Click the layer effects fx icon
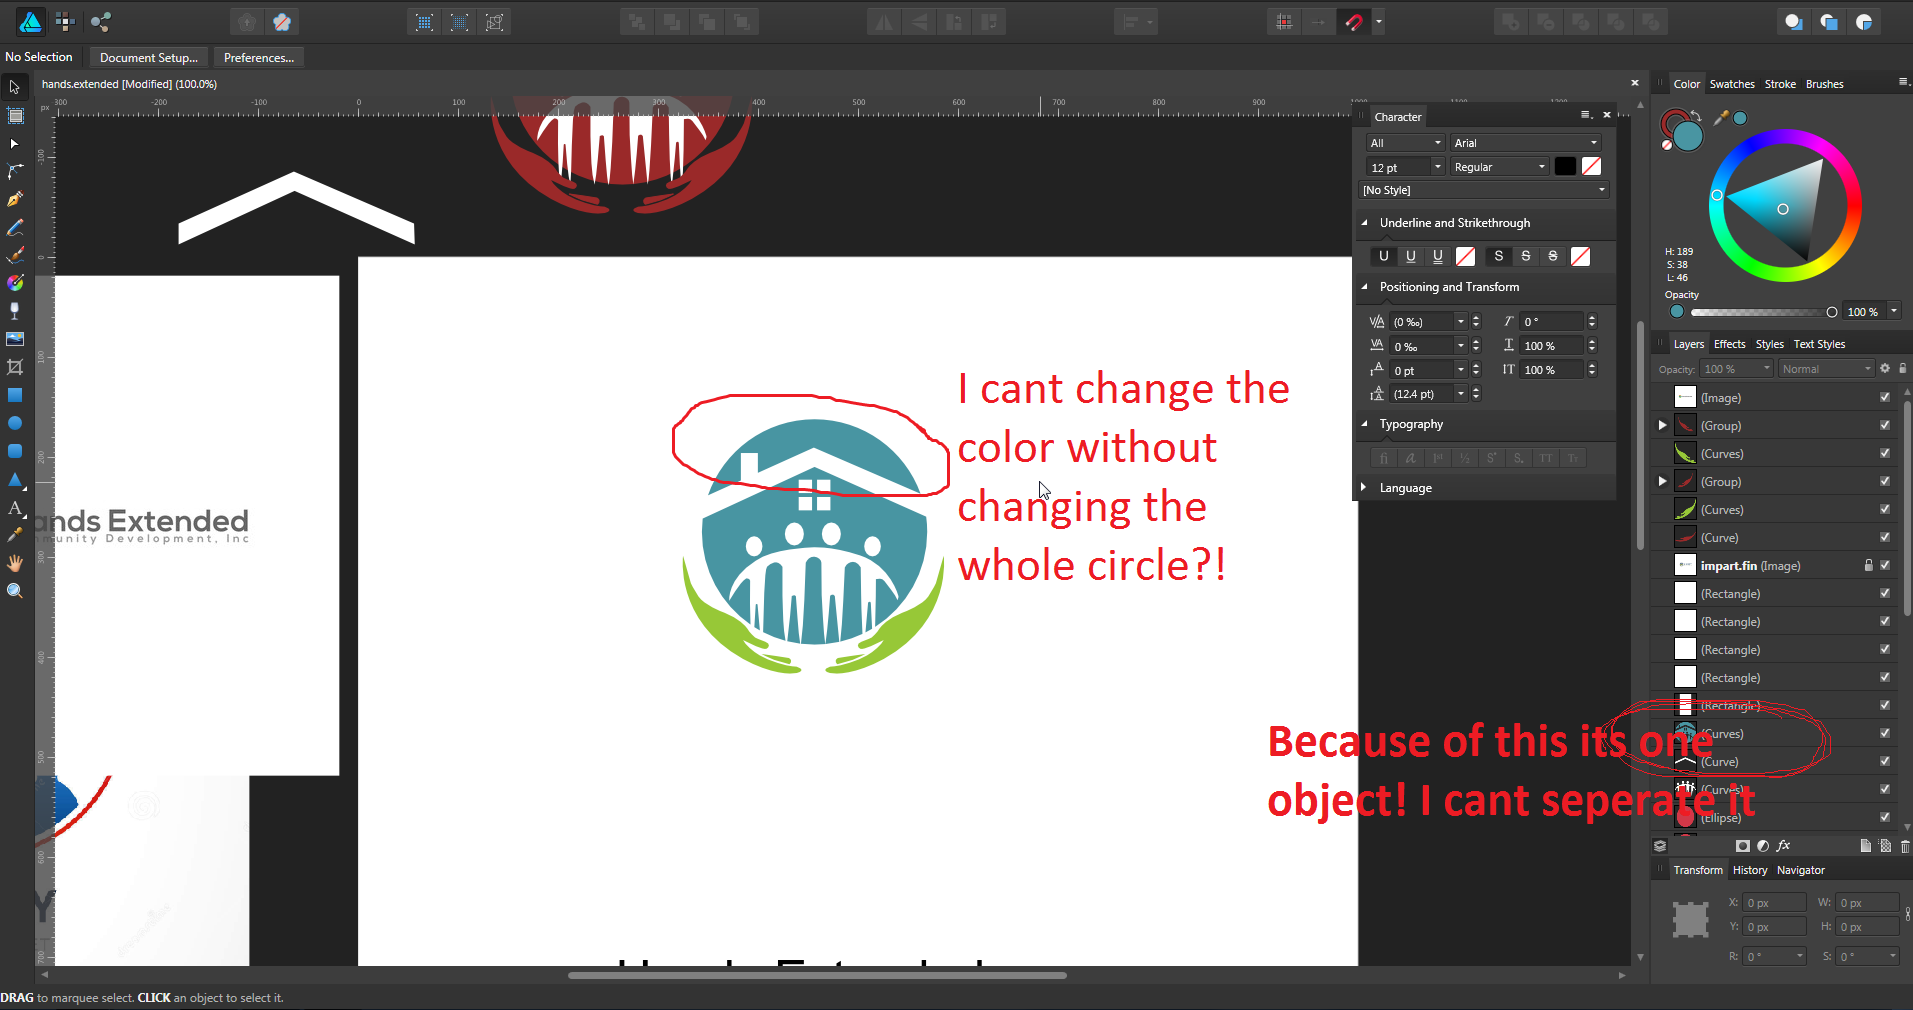Screen dimensions: 1913x1010 click(1783, 846)
